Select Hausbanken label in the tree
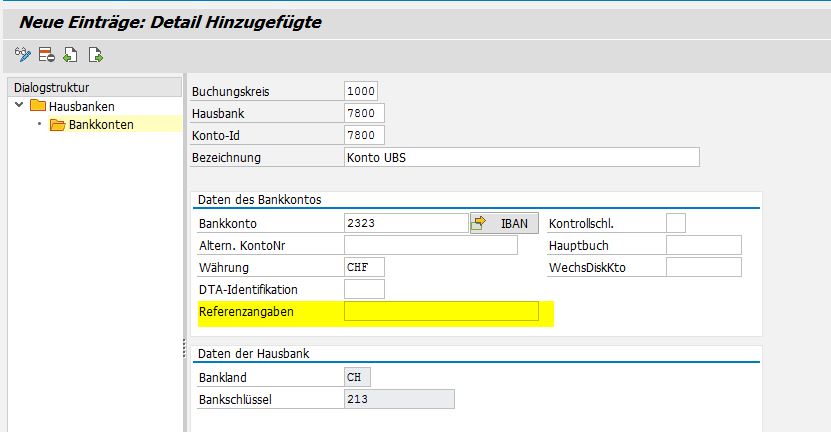 (x=82, y=106)
